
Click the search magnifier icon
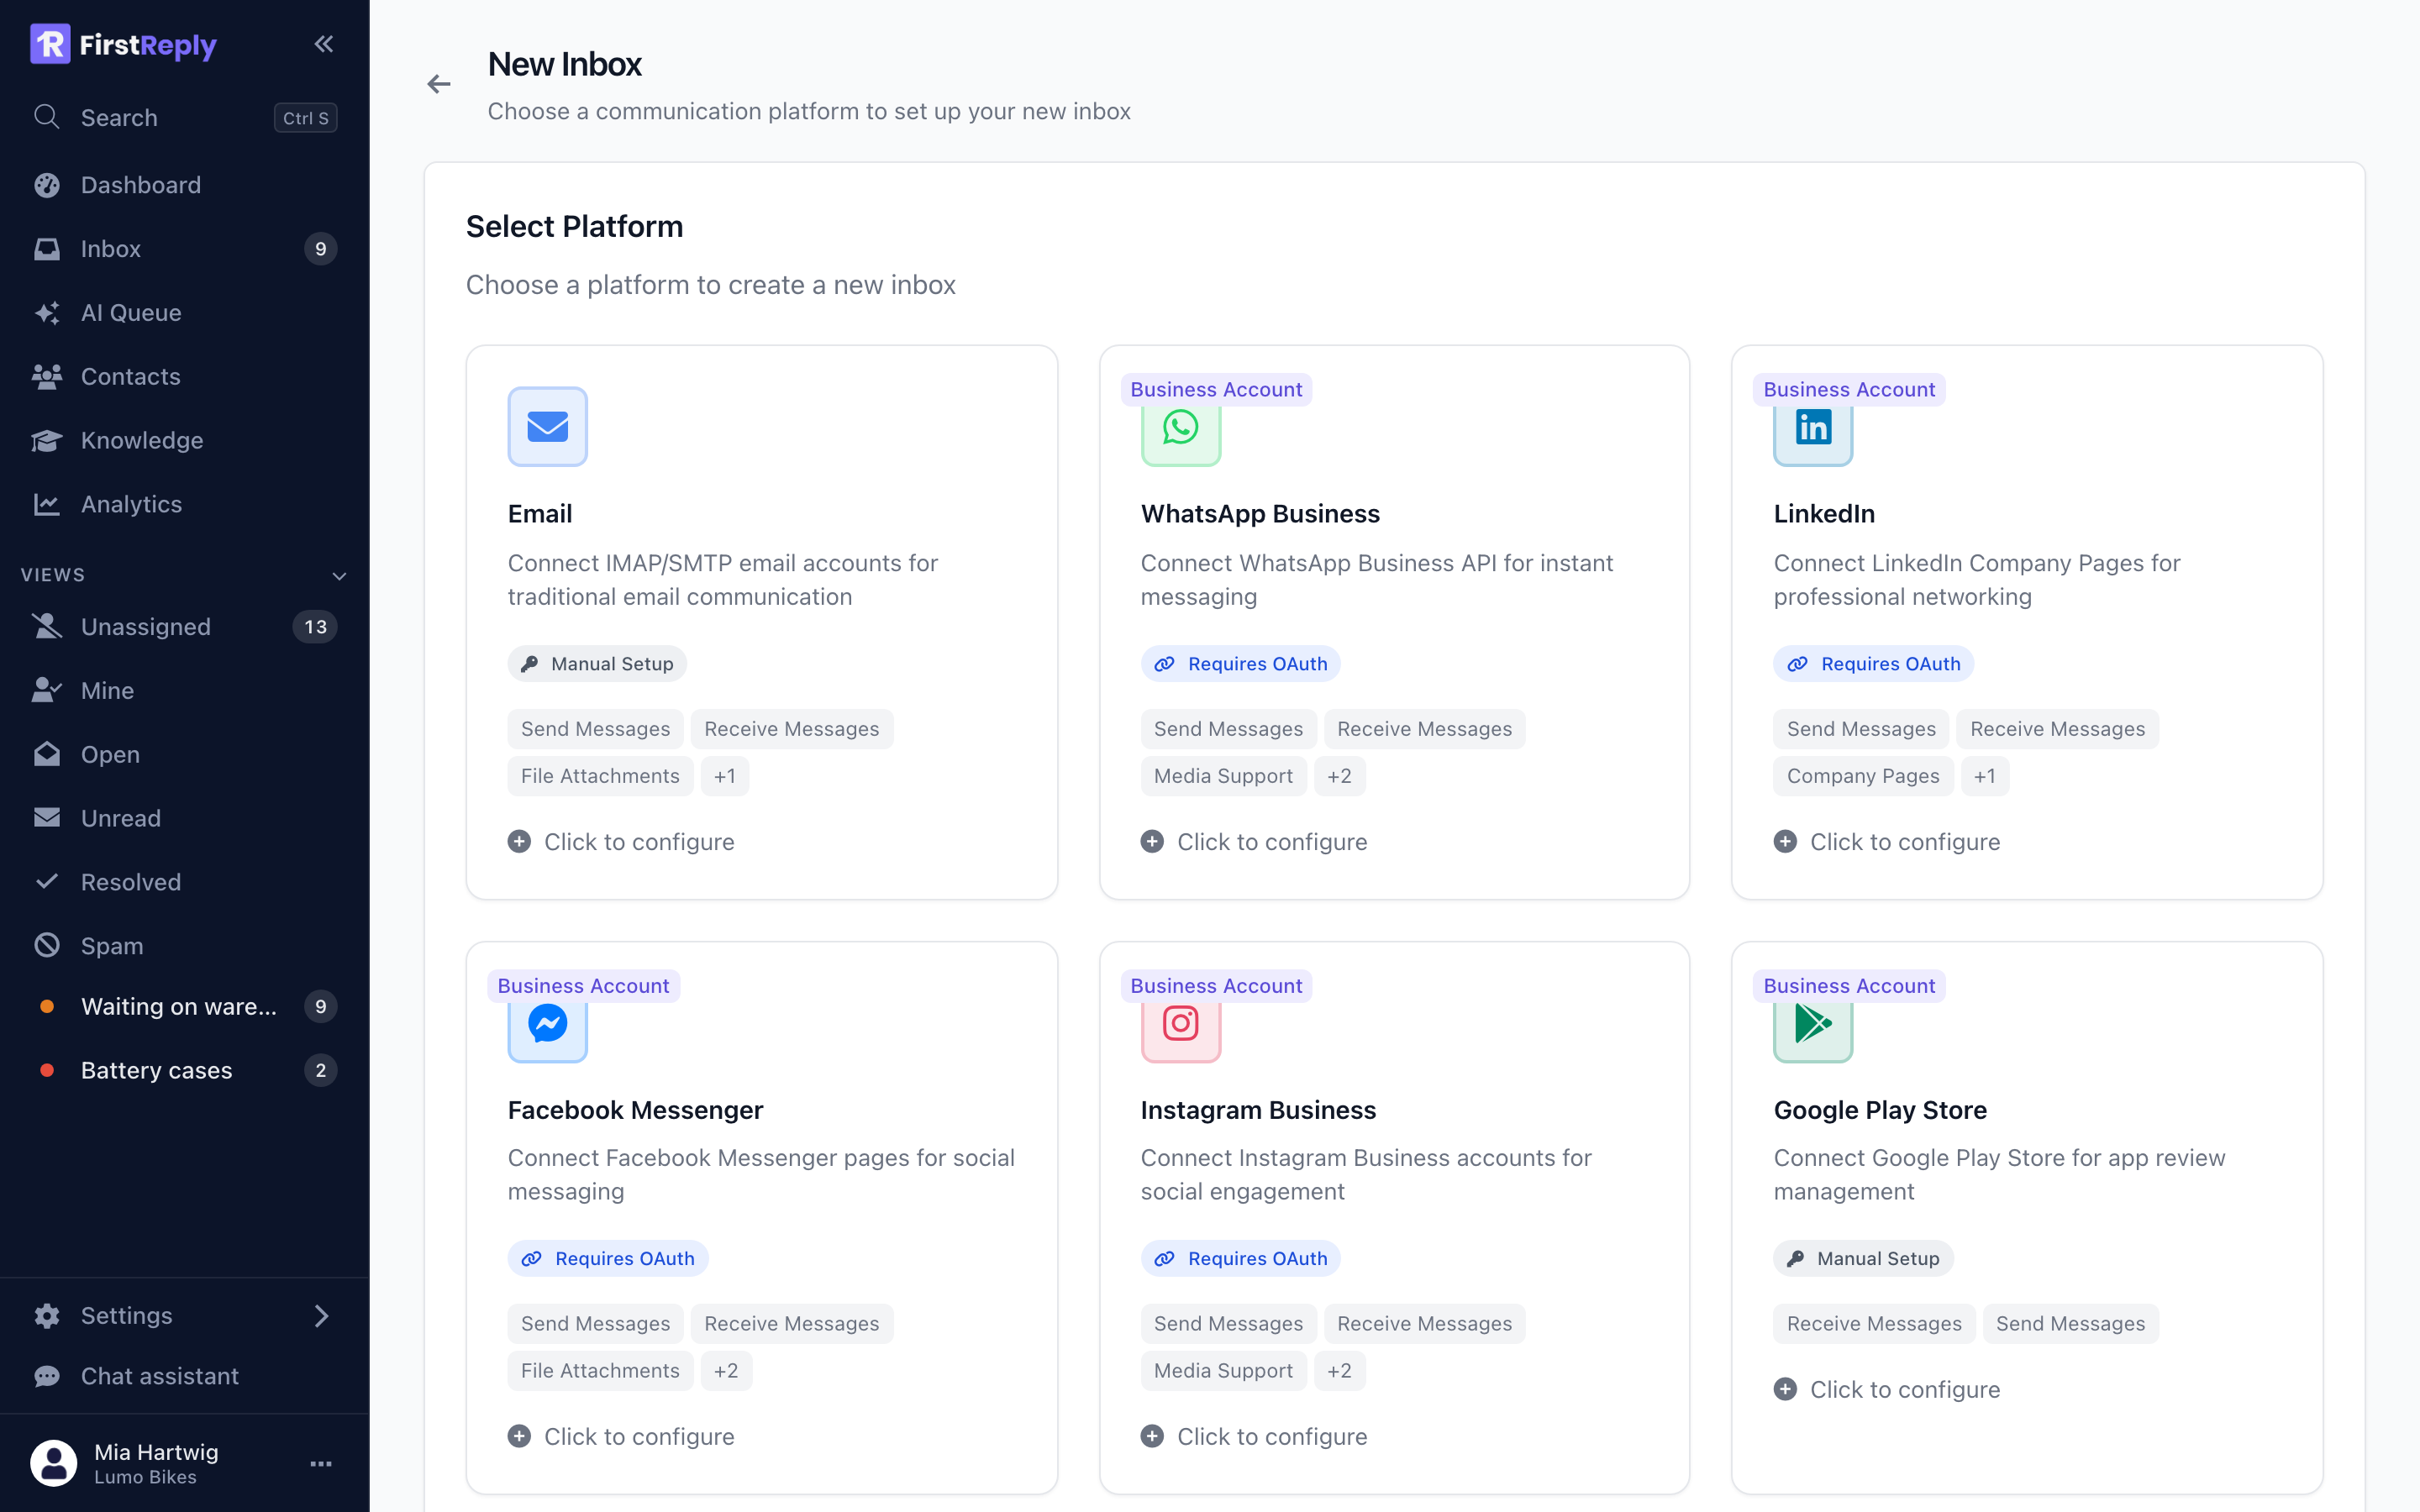point(46,117)
